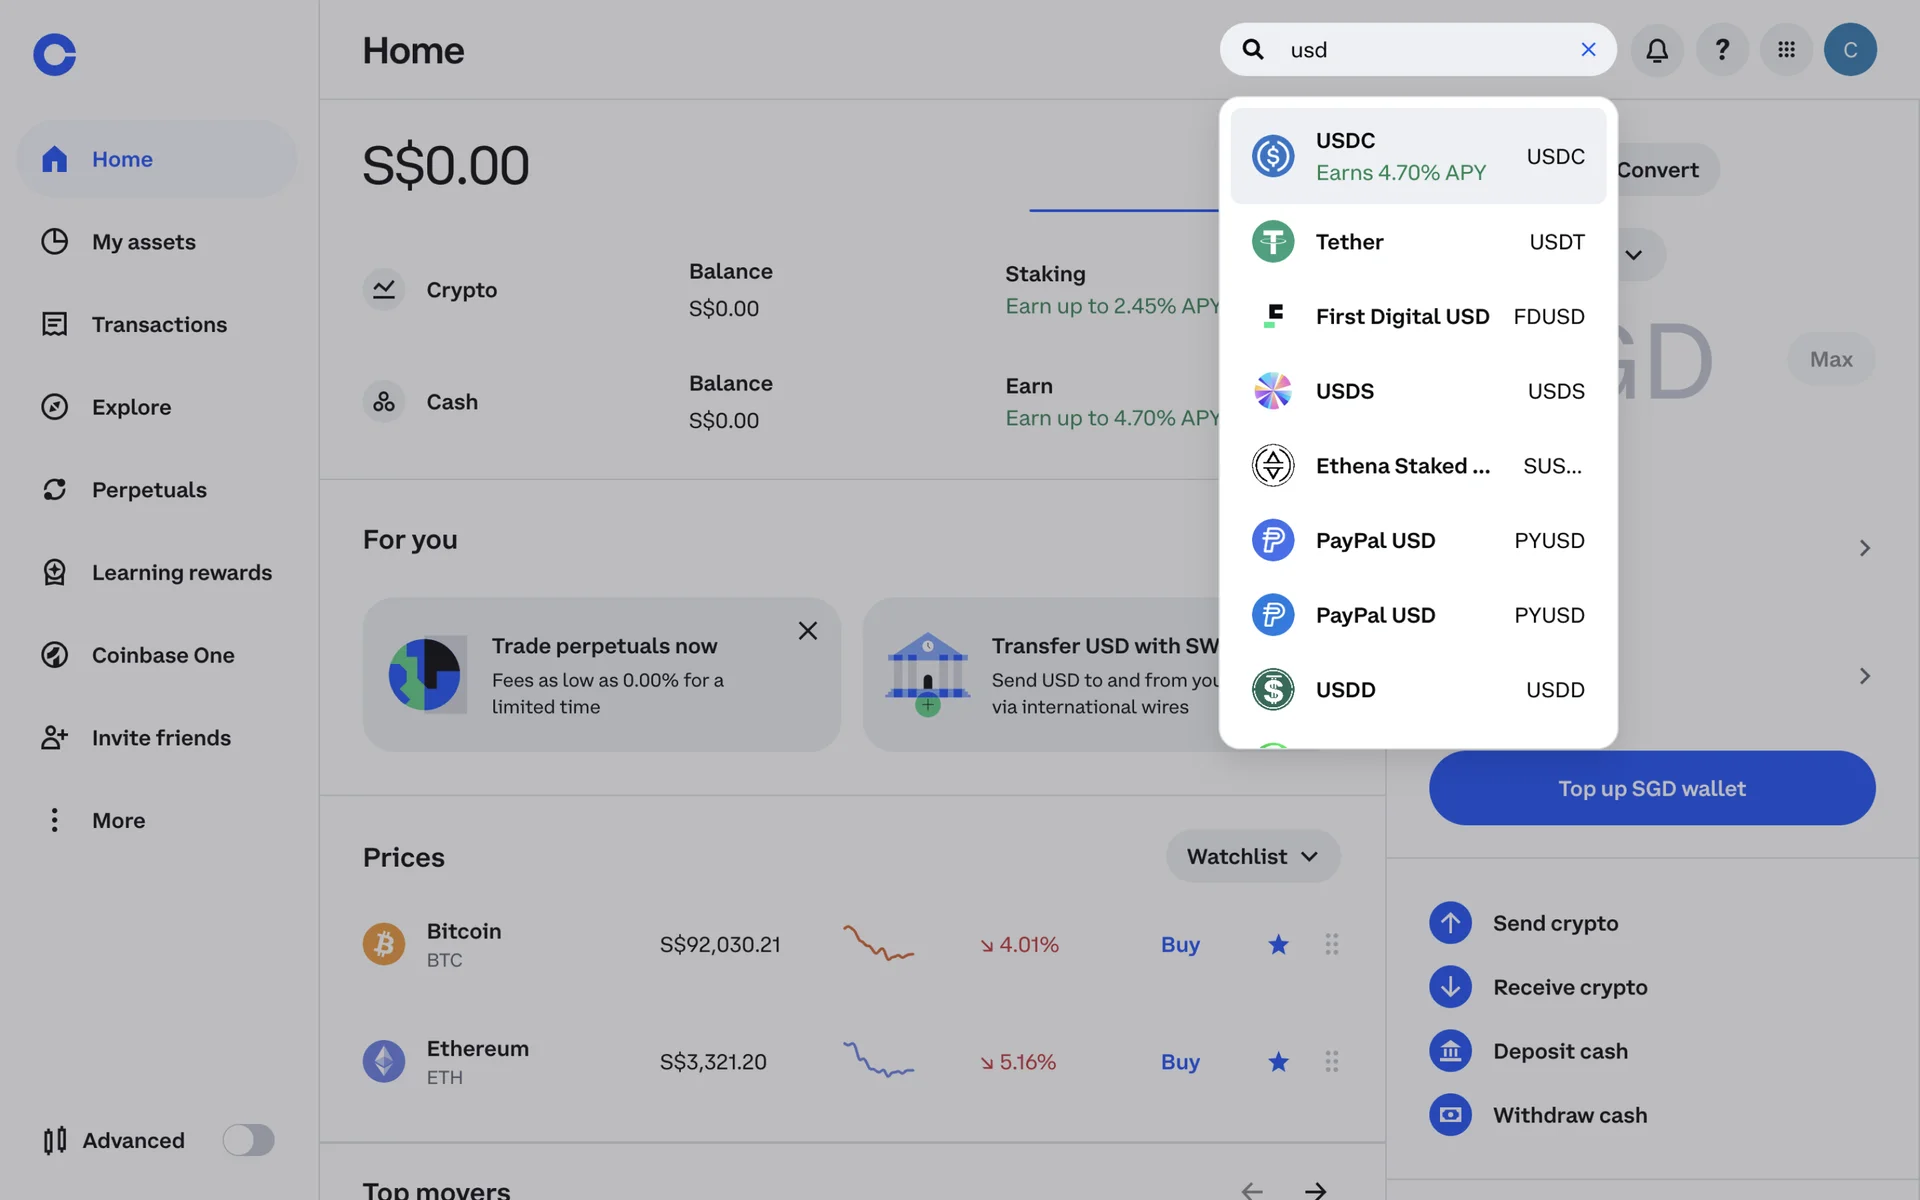
Task: Click Top up SGD wallet button
Action: click(x=1651, y=789)
